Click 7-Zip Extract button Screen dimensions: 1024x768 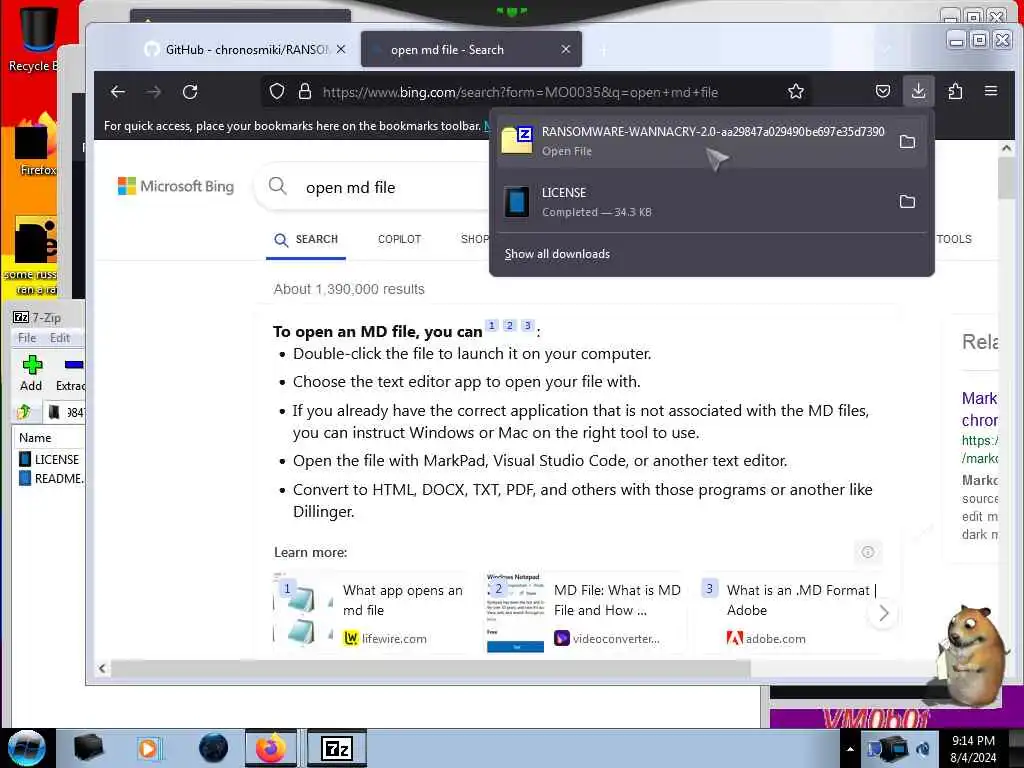pos(70,374)
